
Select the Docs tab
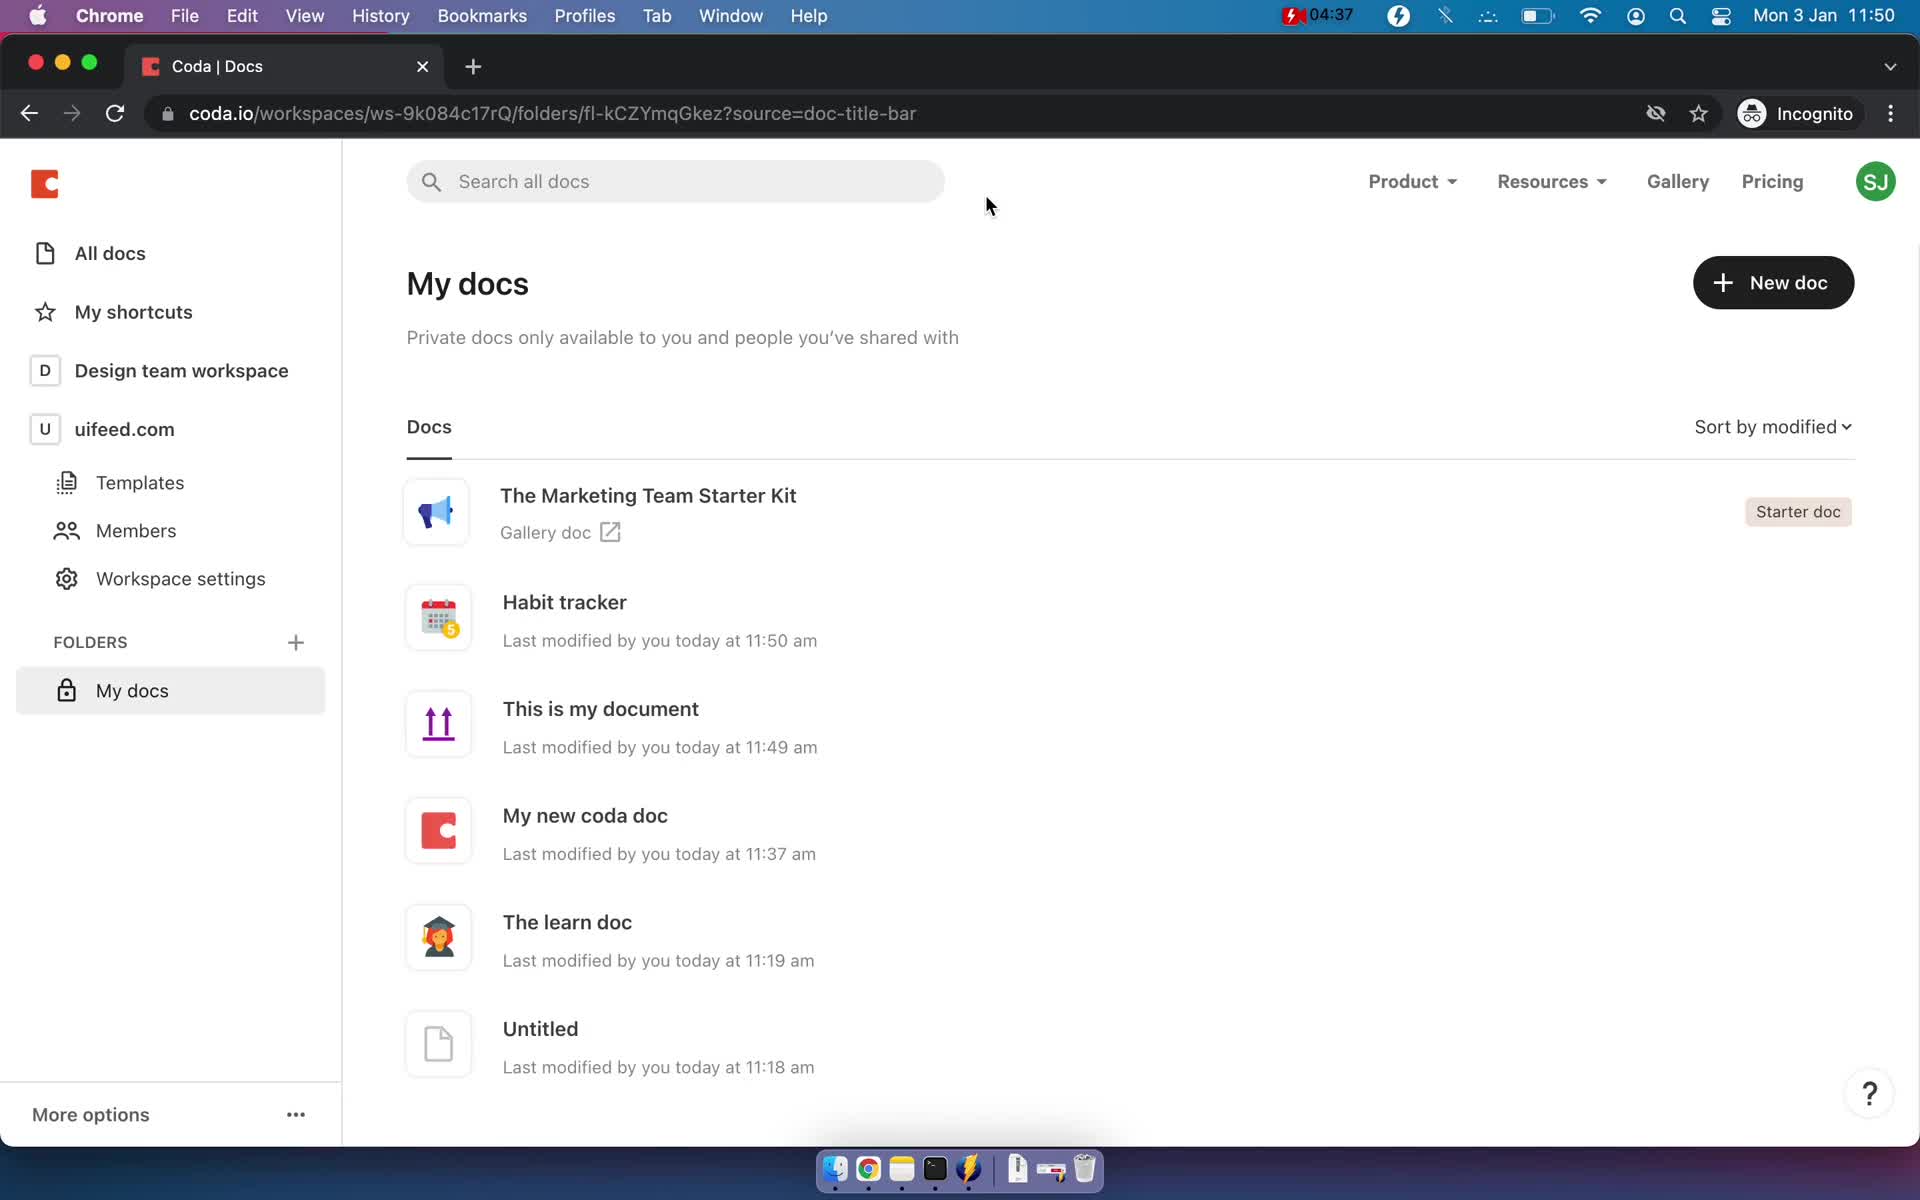(x=429, y=428)
